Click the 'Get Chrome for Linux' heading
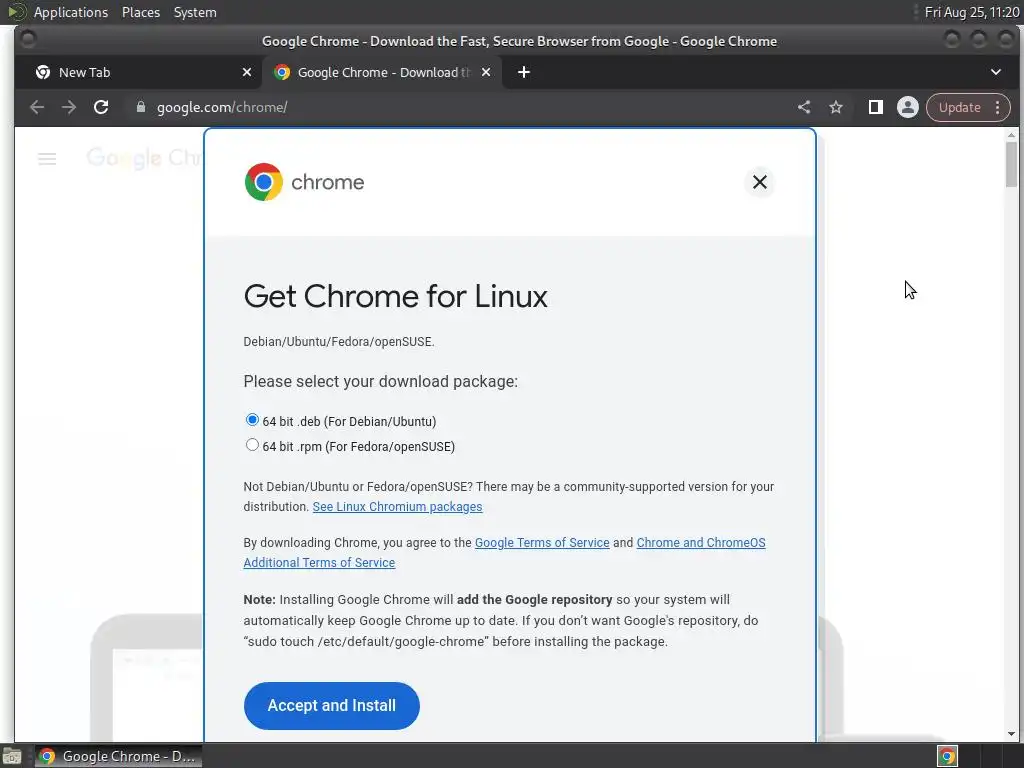This screenshot has width=1024, height=768. [395, 296]
